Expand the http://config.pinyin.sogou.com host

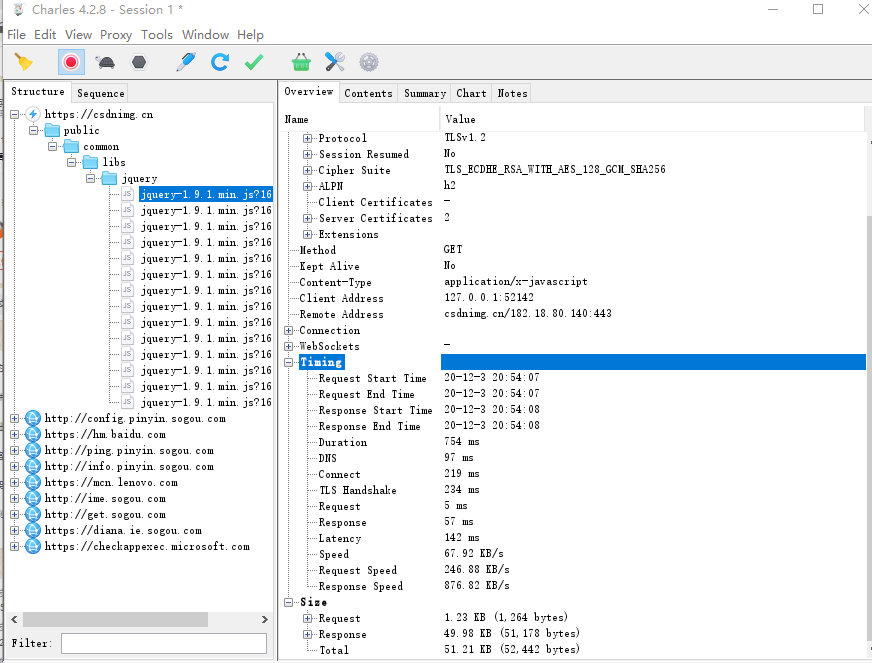coord(14,418)
